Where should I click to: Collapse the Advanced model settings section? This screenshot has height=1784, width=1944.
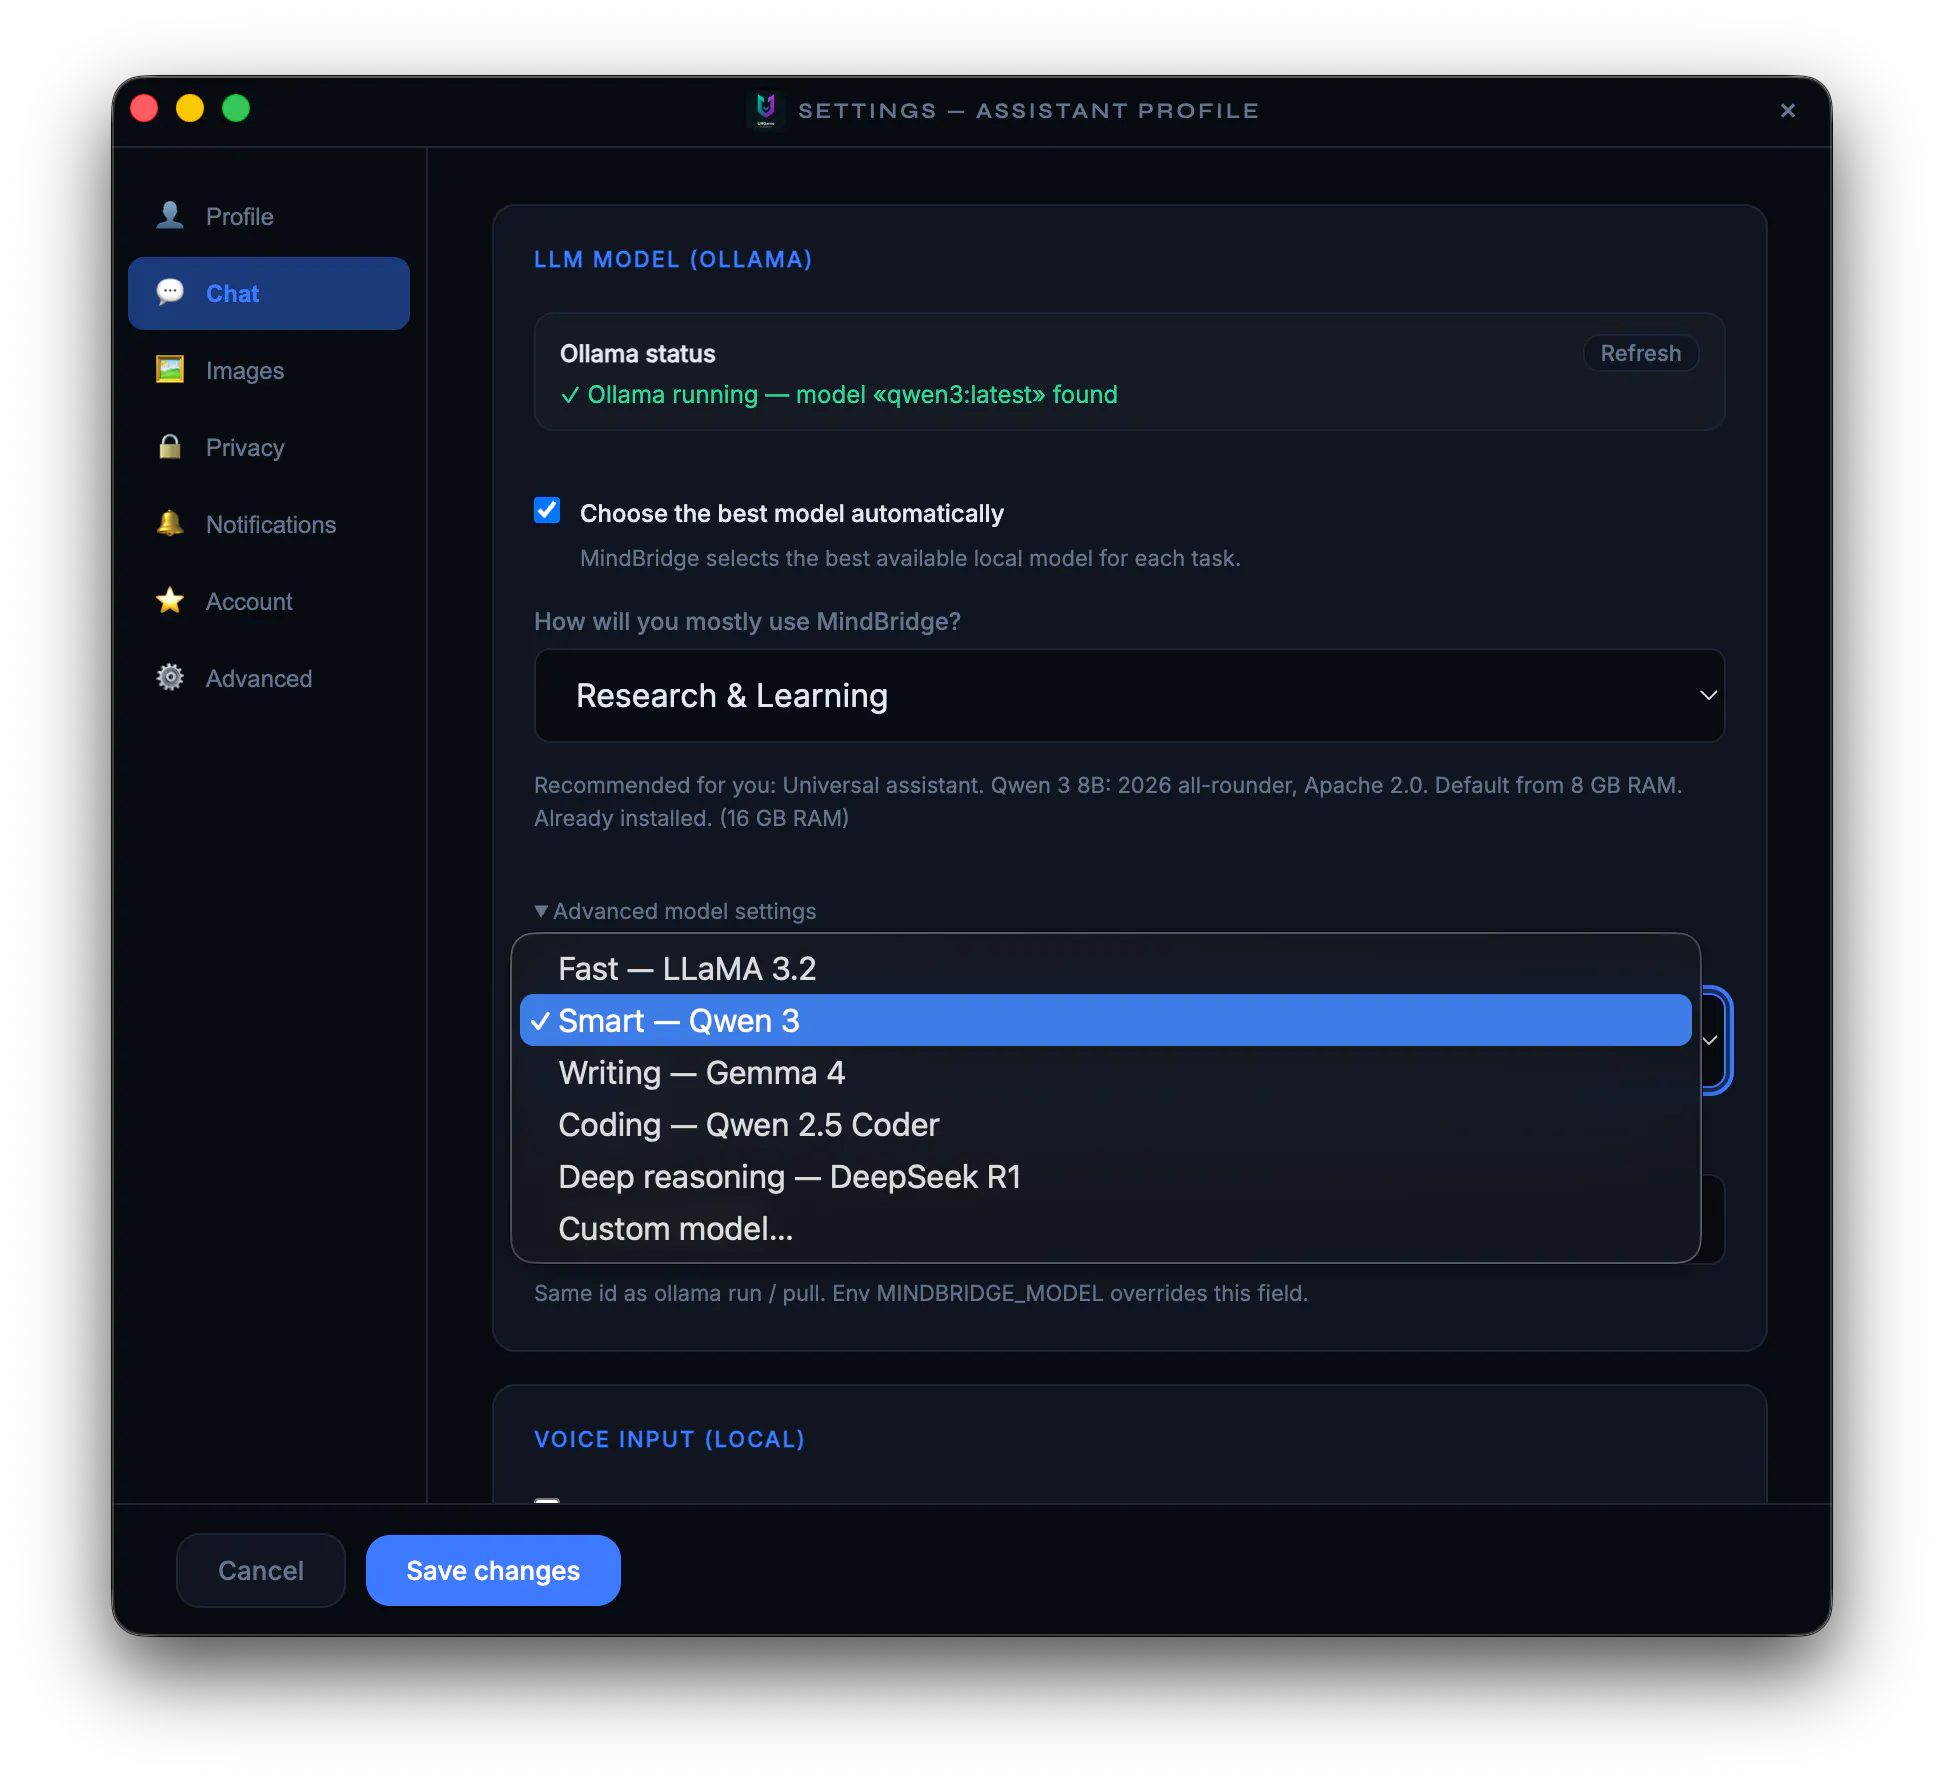(x=676, y=911)
